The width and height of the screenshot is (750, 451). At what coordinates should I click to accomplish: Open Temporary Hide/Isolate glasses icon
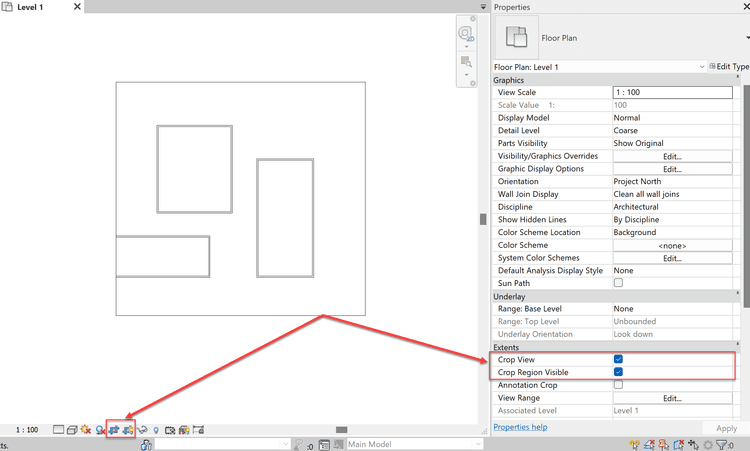pos(143,430)
